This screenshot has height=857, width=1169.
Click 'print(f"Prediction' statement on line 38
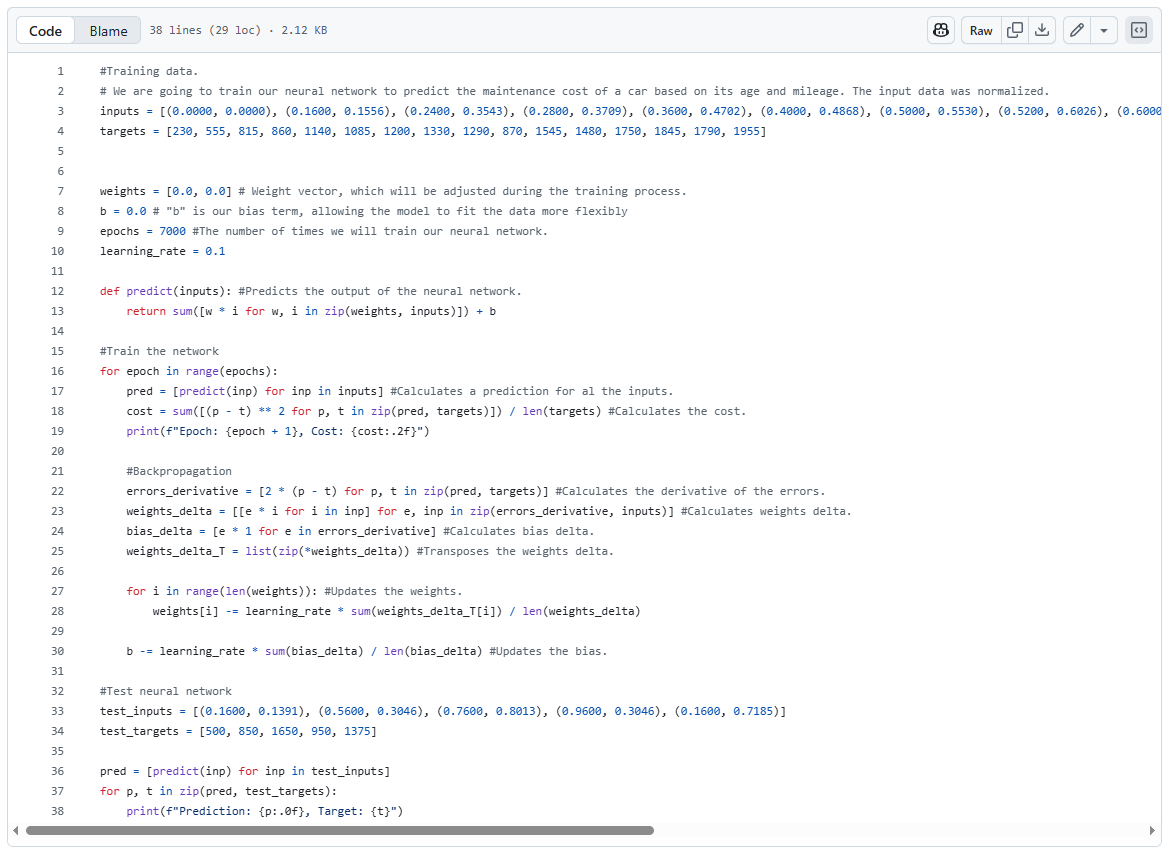(x=265, y=811)
